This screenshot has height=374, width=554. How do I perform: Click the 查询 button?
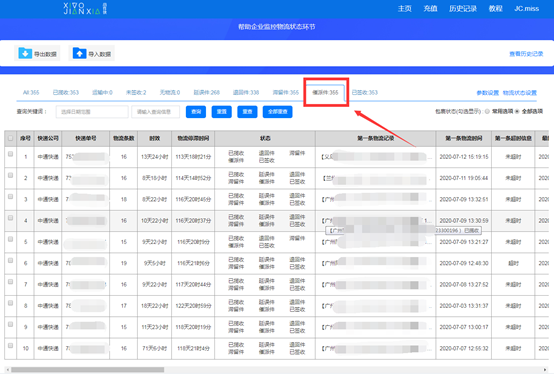196,112
